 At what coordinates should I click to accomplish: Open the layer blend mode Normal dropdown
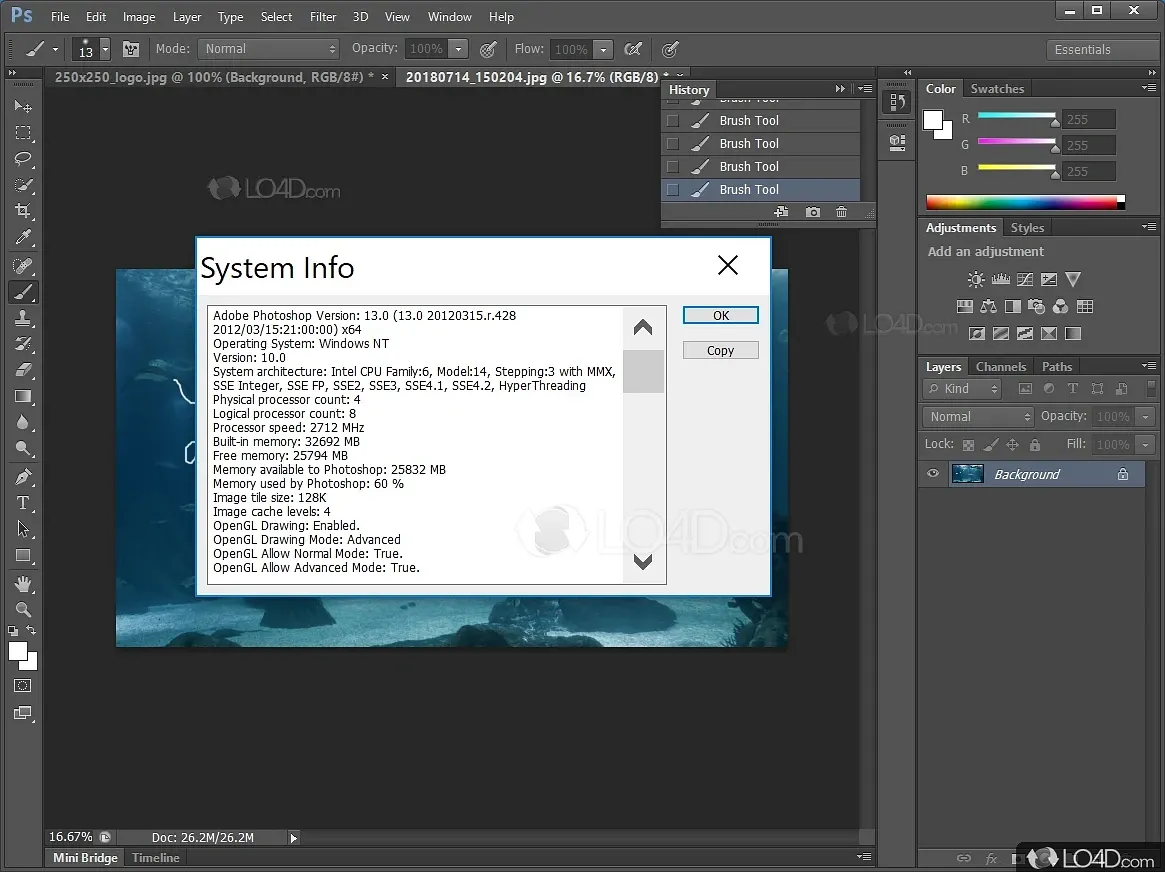[x=979, y=417]
